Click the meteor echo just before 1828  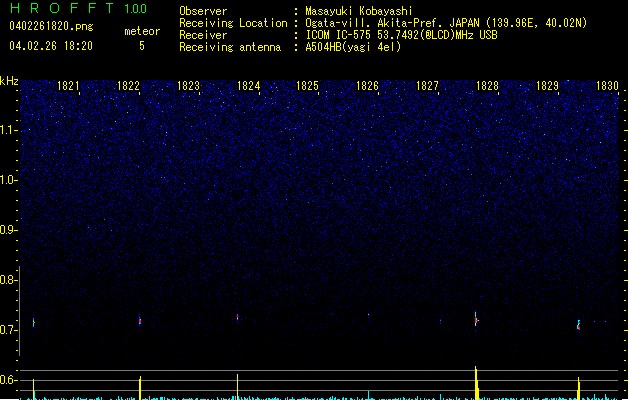476,319
